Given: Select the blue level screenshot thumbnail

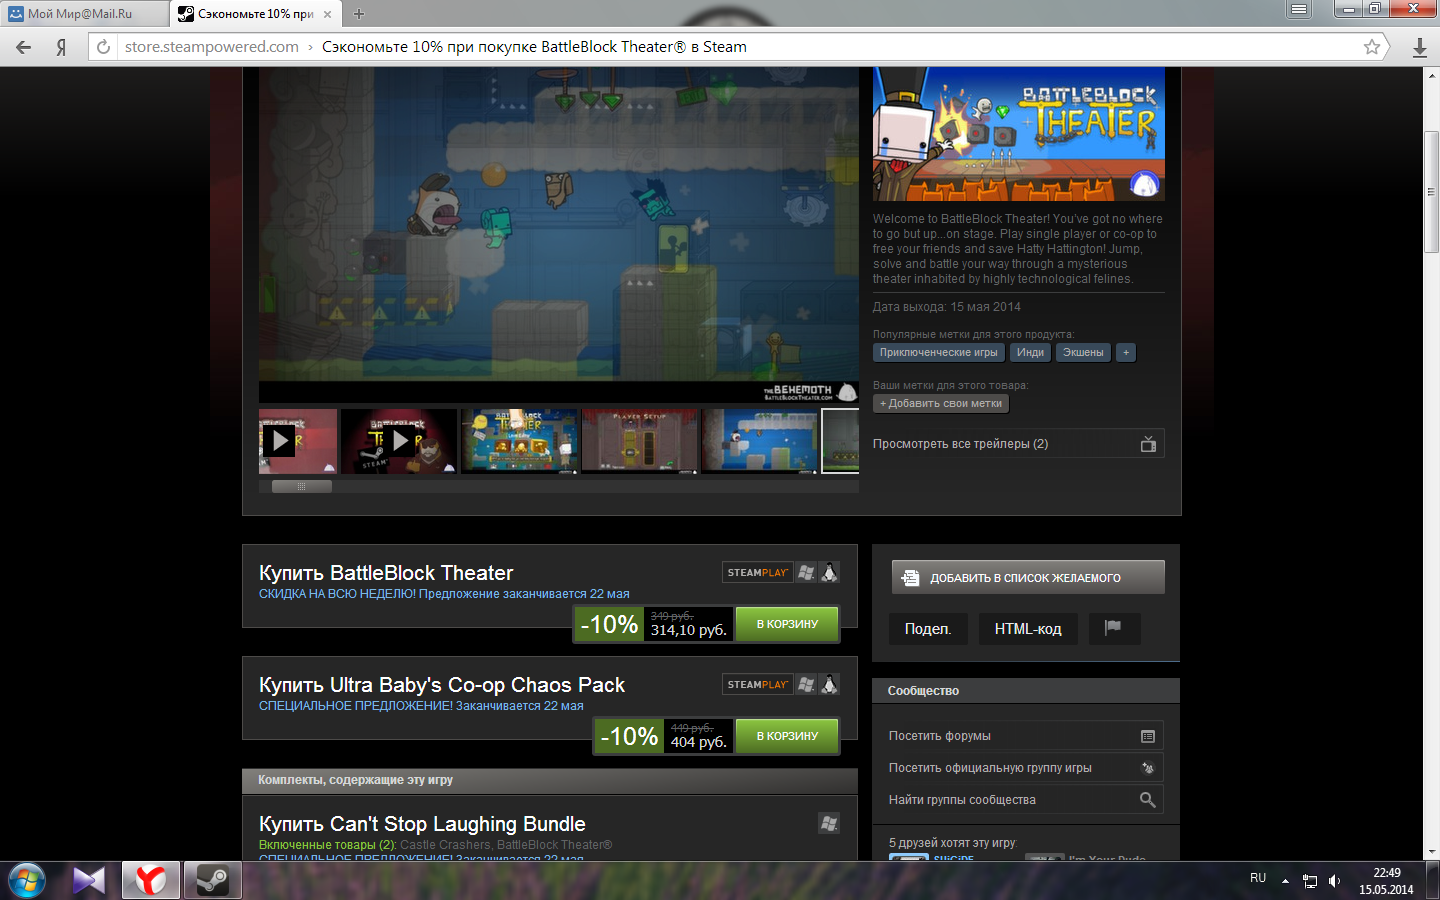Looking at the screenshot, I should coord(760,440).
